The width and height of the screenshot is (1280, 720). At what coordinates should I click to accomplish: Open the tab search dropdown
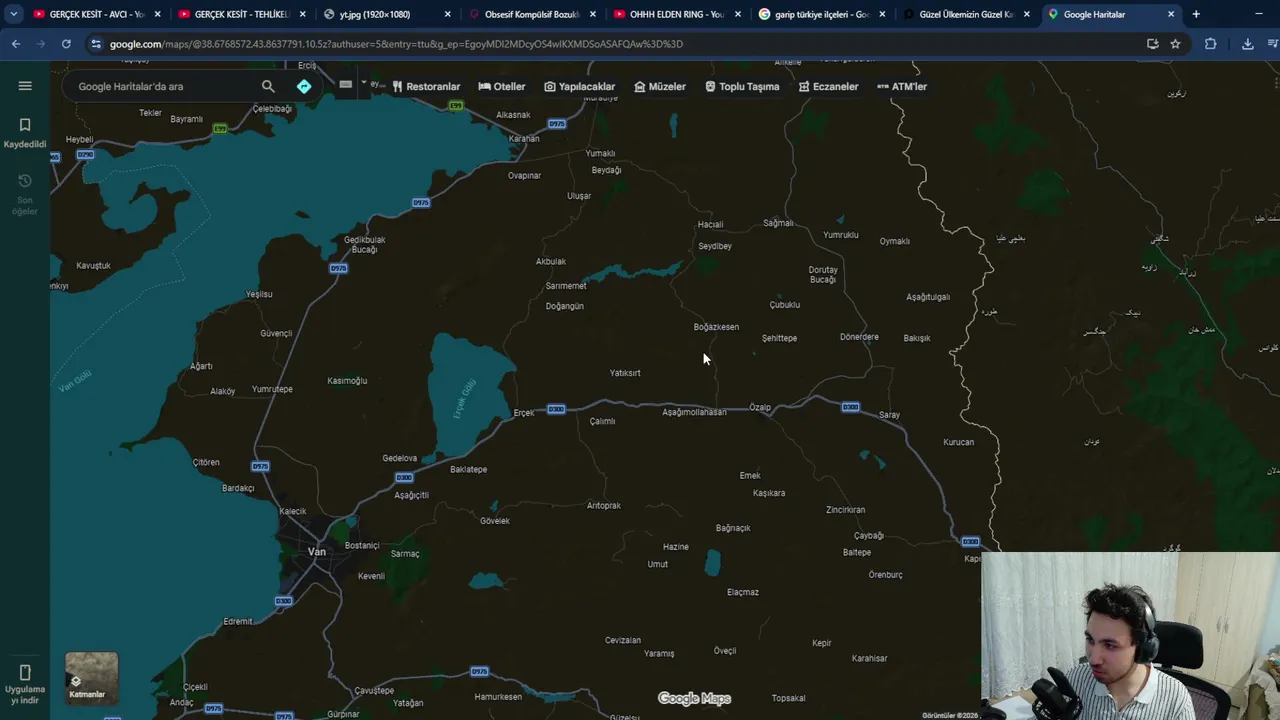click(x=13, y=14)
